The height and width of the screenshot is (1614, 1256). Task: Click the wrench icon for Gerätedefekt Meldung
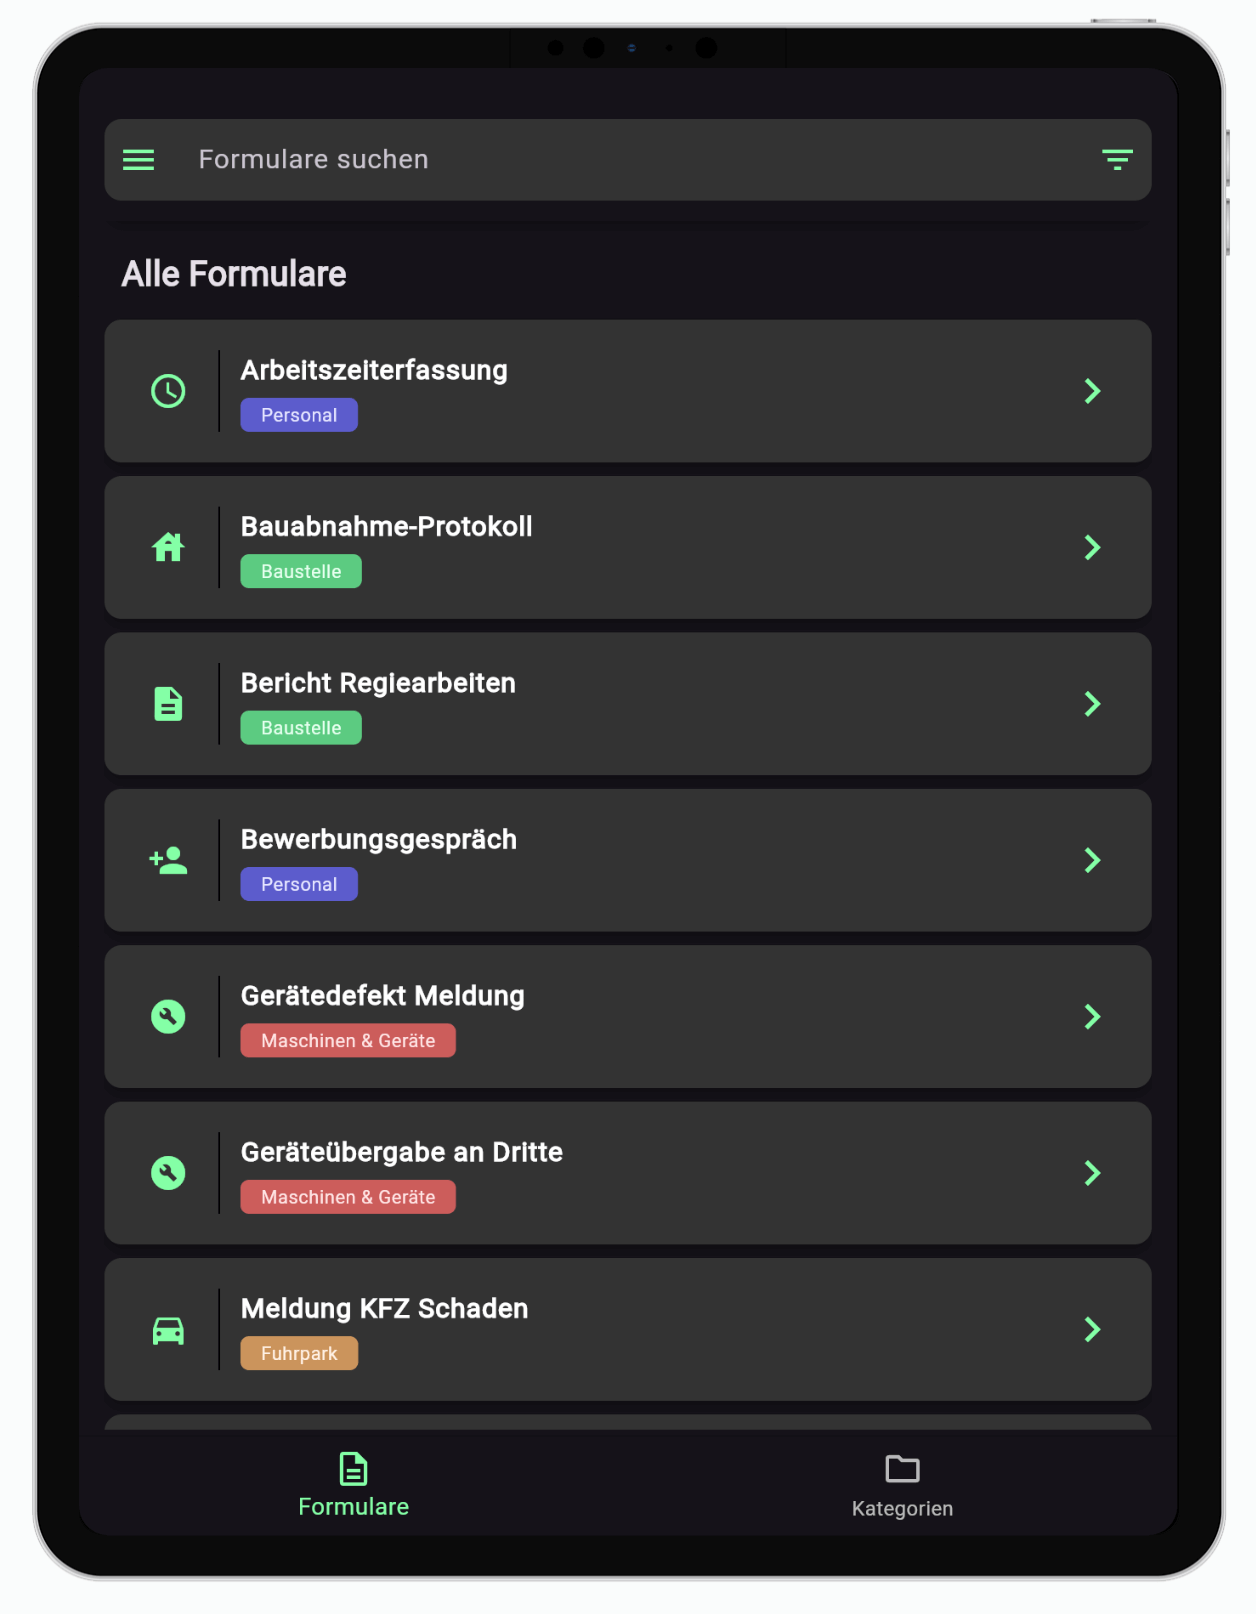click(168, 1017)
